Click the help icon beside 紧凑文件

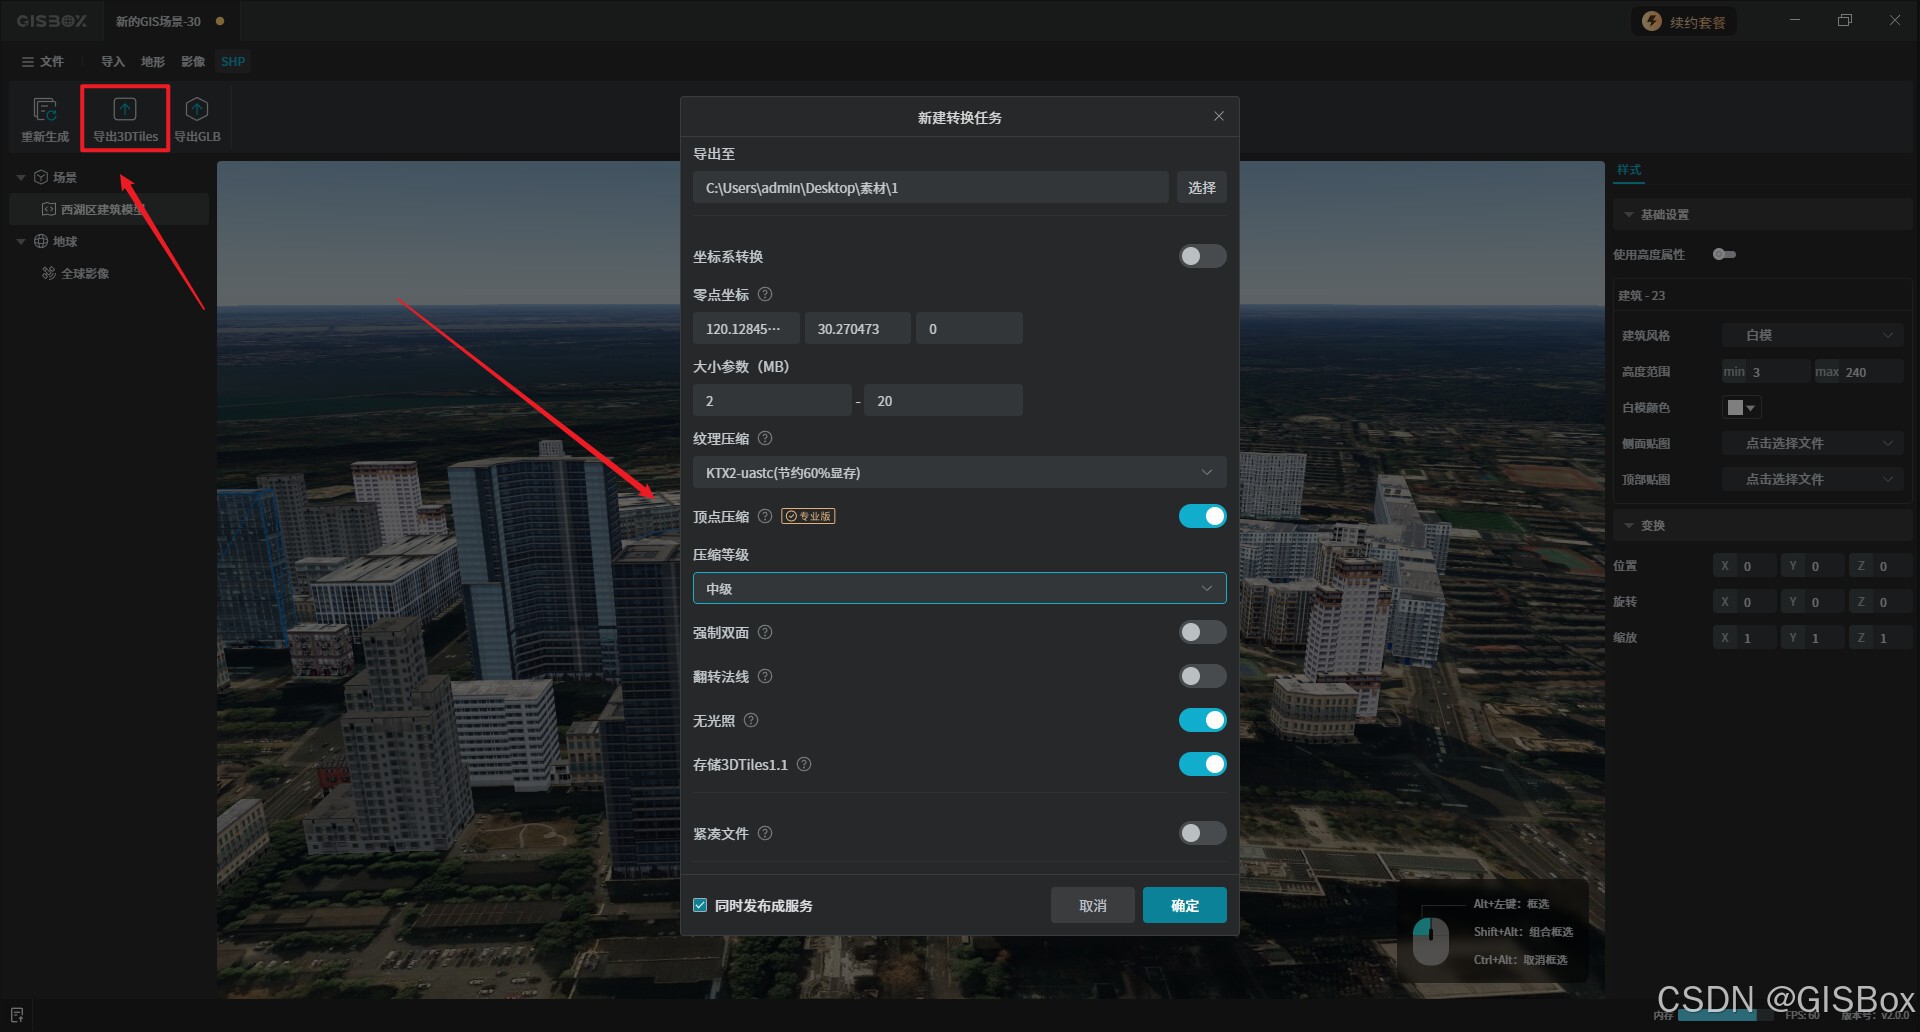click(x=765, y=834)
